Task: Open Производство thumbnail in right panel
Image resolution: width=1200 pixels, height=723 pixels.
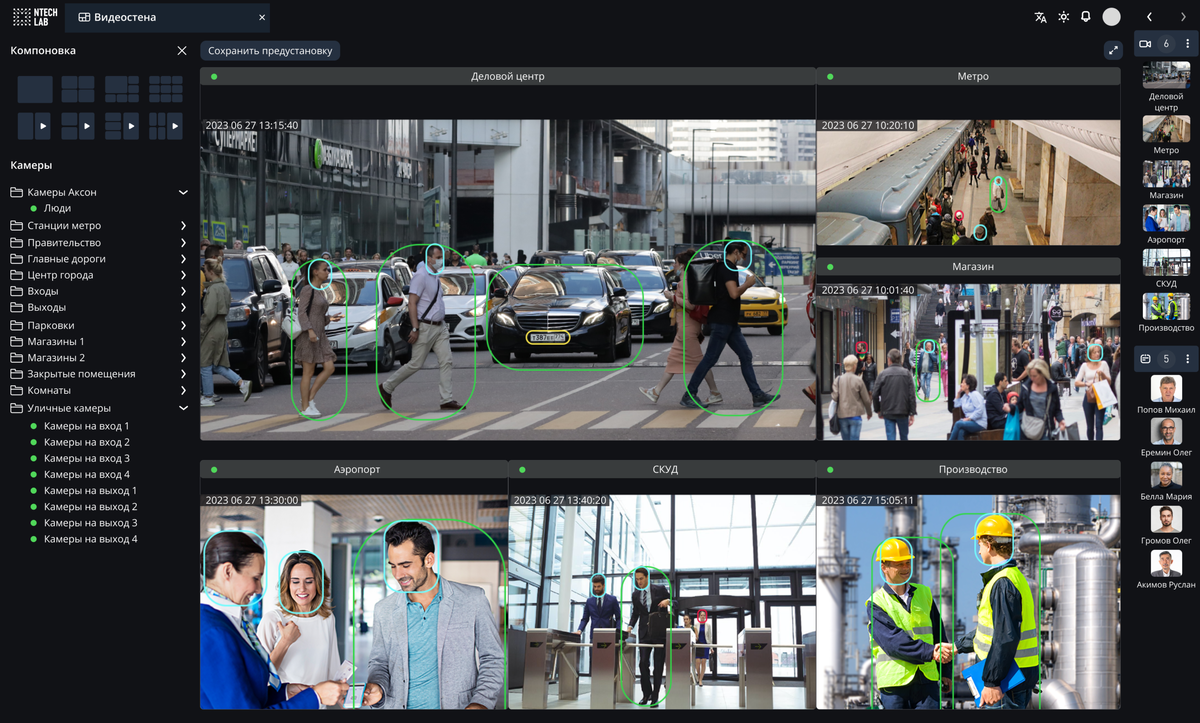Action: click(1166, 306)
